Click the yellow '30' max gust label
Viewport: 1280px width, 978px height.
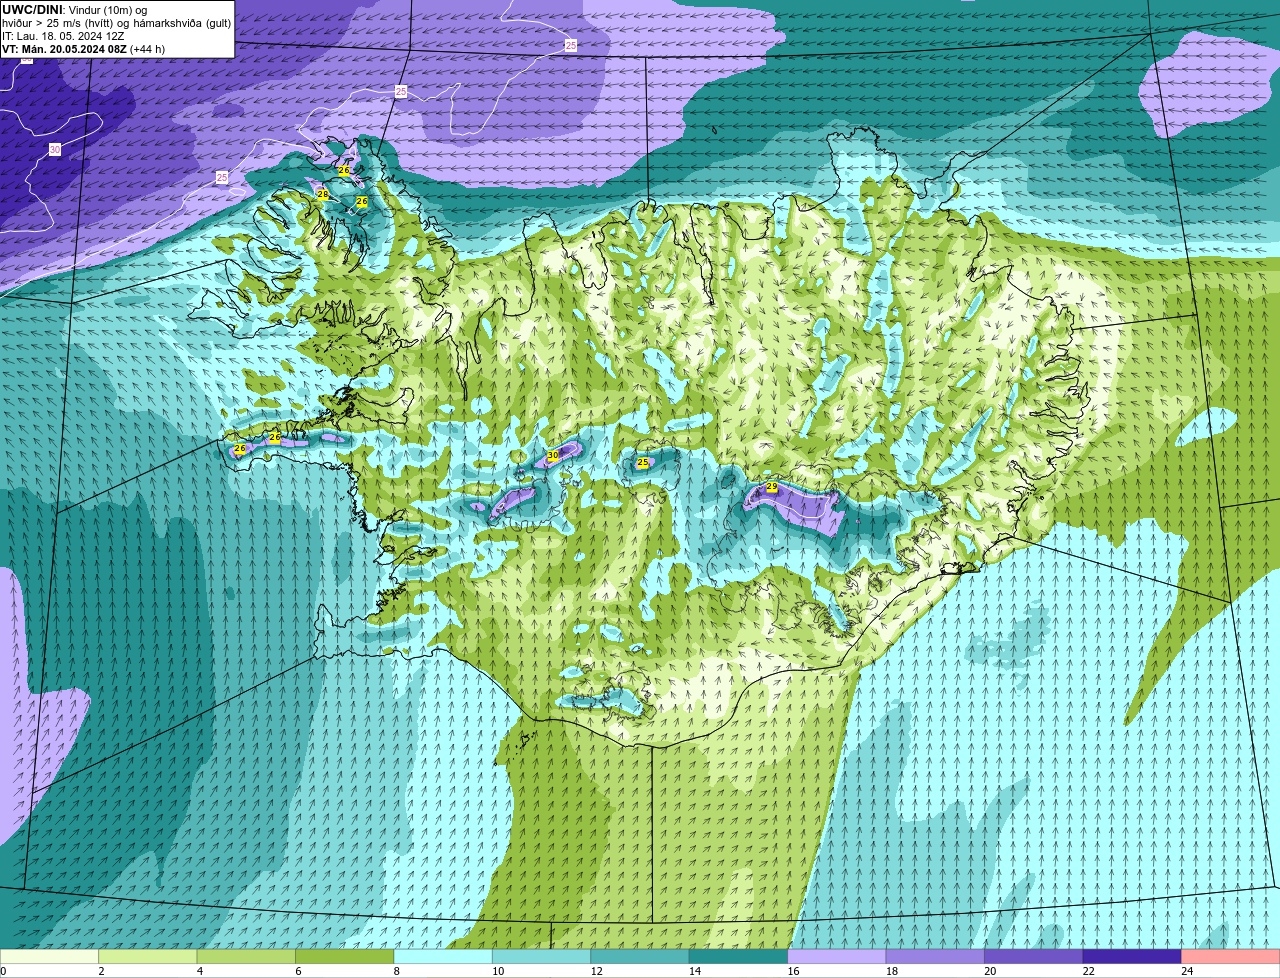(553, 455)
